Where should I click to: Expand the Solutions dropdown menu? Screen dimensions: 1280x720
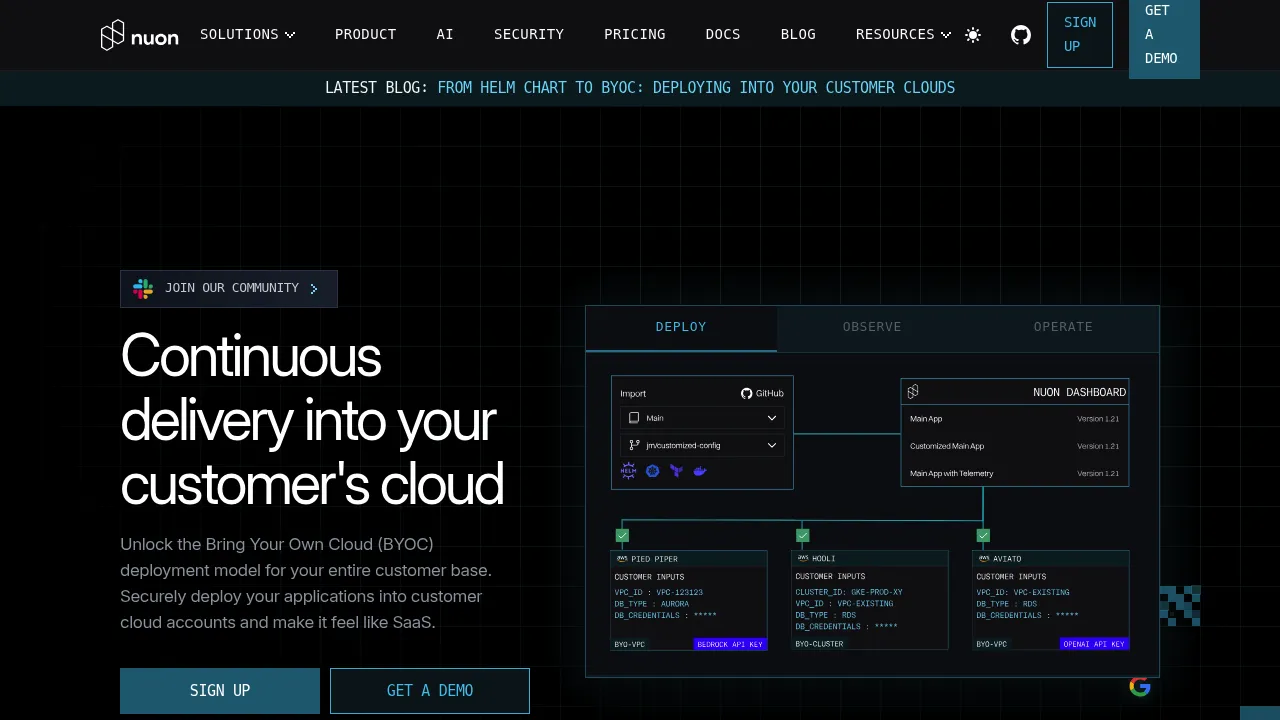click(247, 34)
